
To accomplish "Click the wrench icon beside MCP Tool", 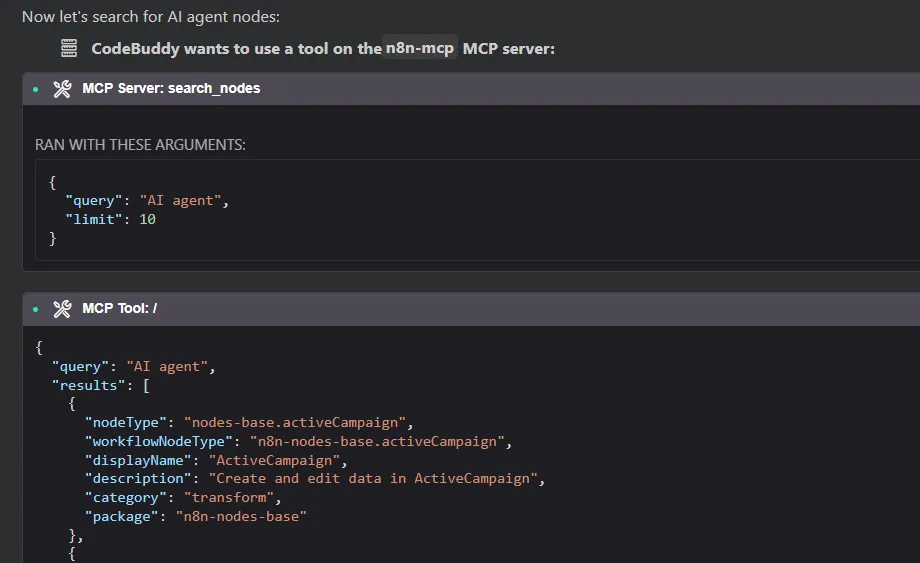I will click(62, 309).
